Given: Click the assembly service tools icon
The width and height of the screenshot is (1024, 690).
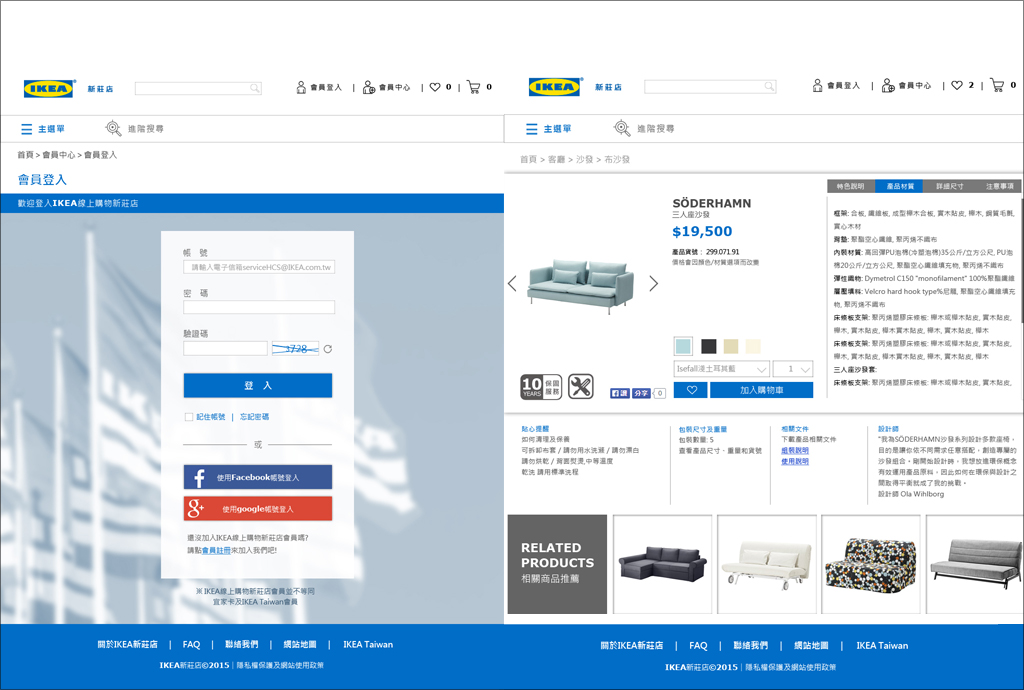Looking at the screenshot, I should (x=581, y=386).
